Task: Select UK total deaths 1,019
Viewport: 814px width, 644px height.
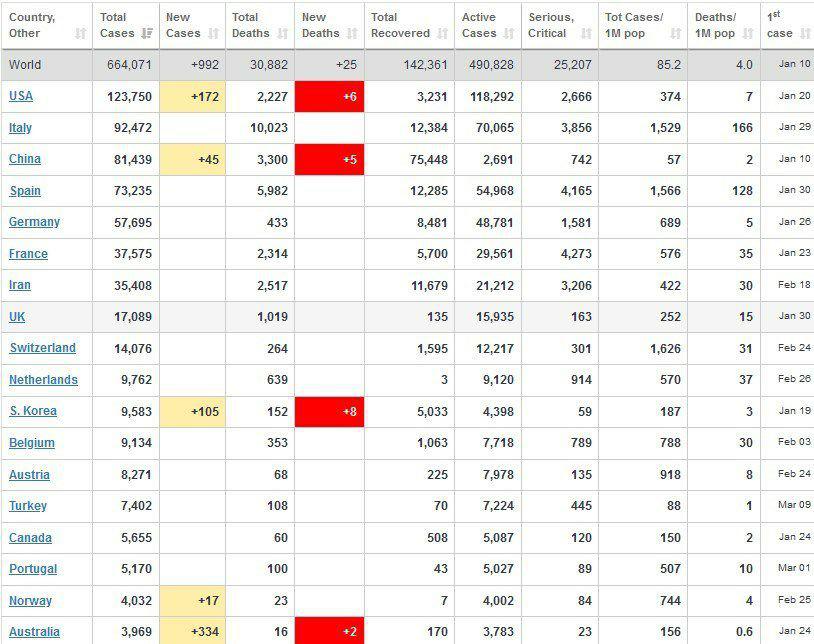Action: point(273,317)
